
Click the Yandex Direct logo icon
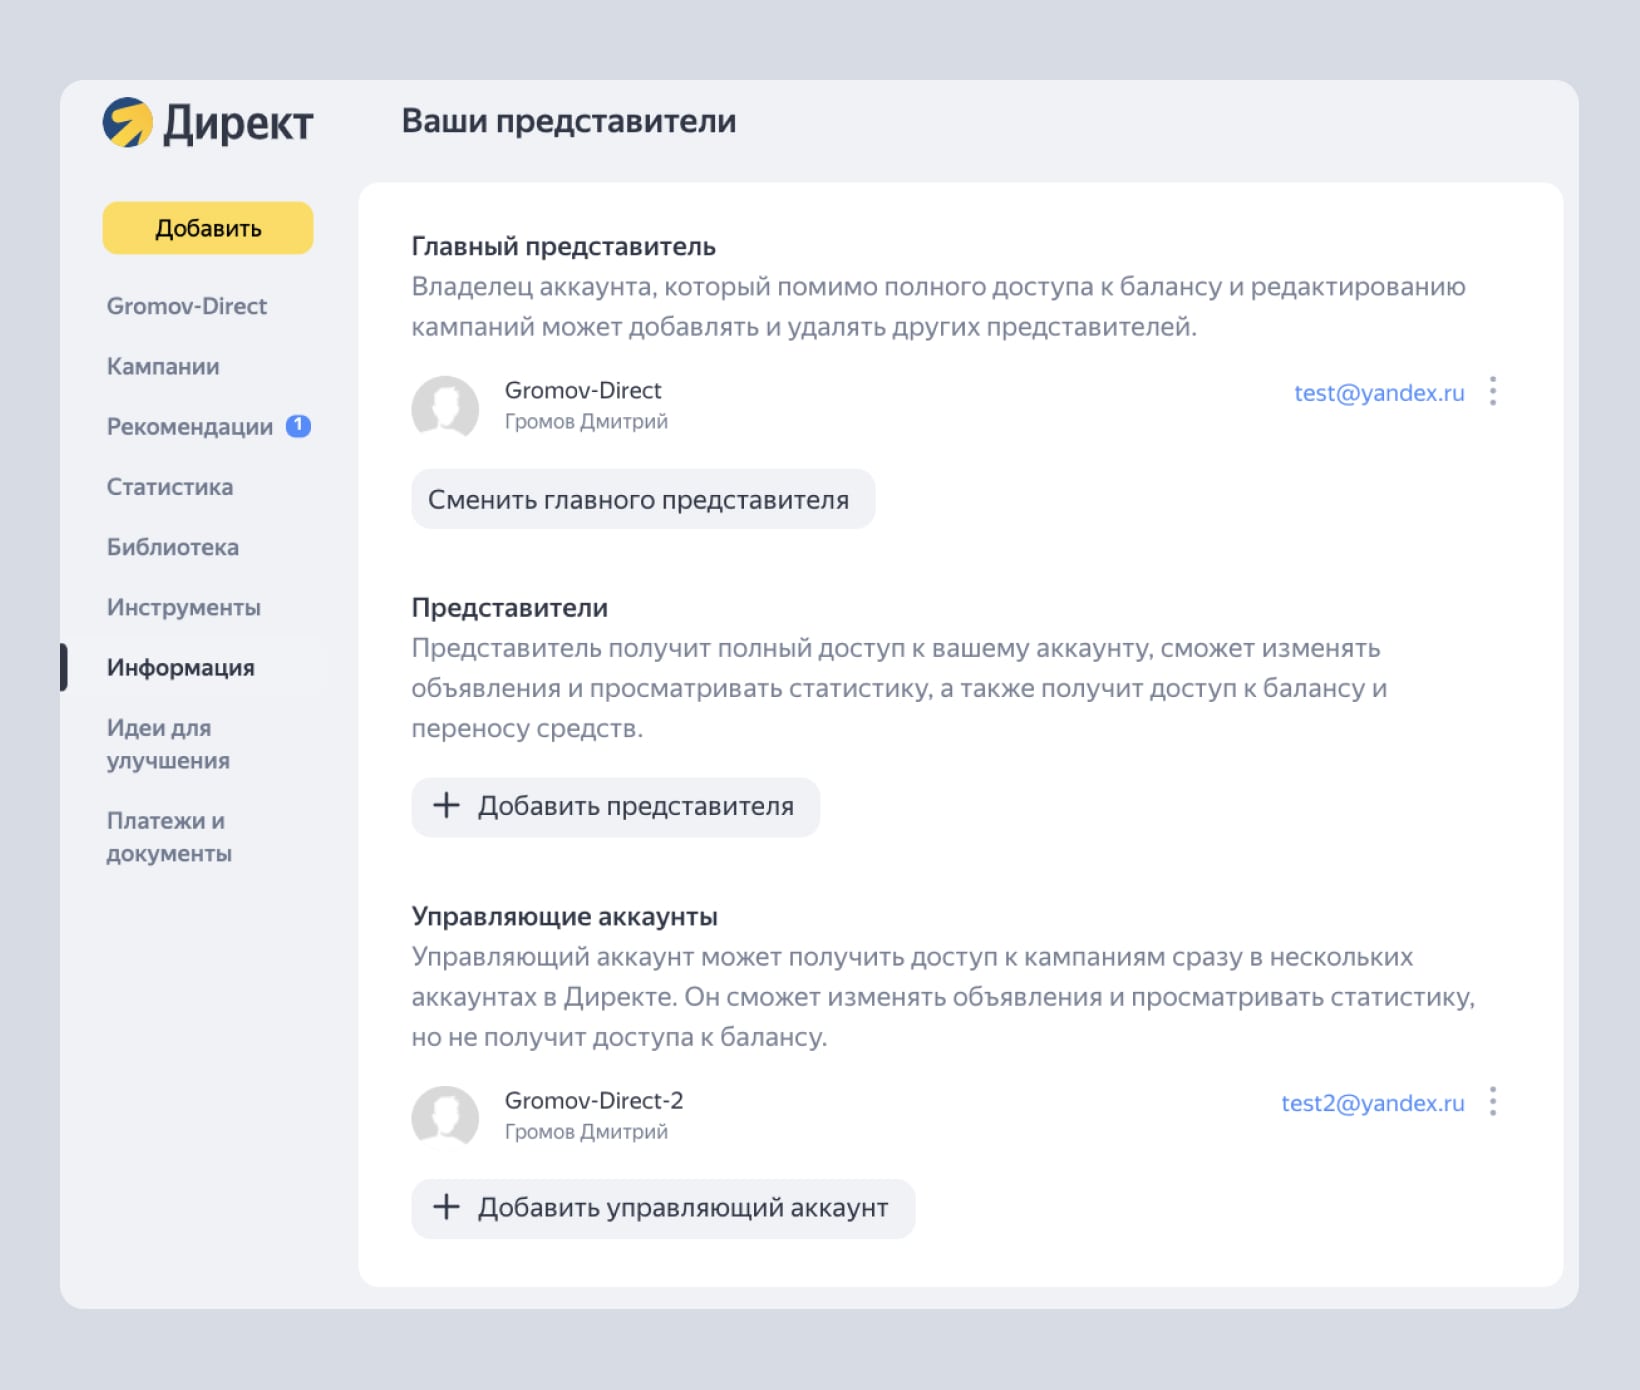[128, 122]
